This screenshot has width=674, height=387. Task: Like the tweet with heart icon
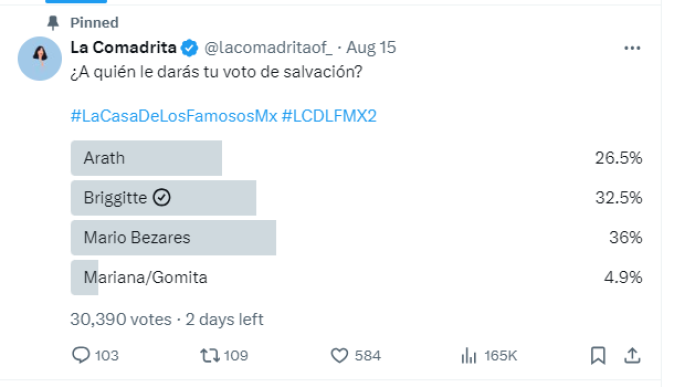point(339,356)
